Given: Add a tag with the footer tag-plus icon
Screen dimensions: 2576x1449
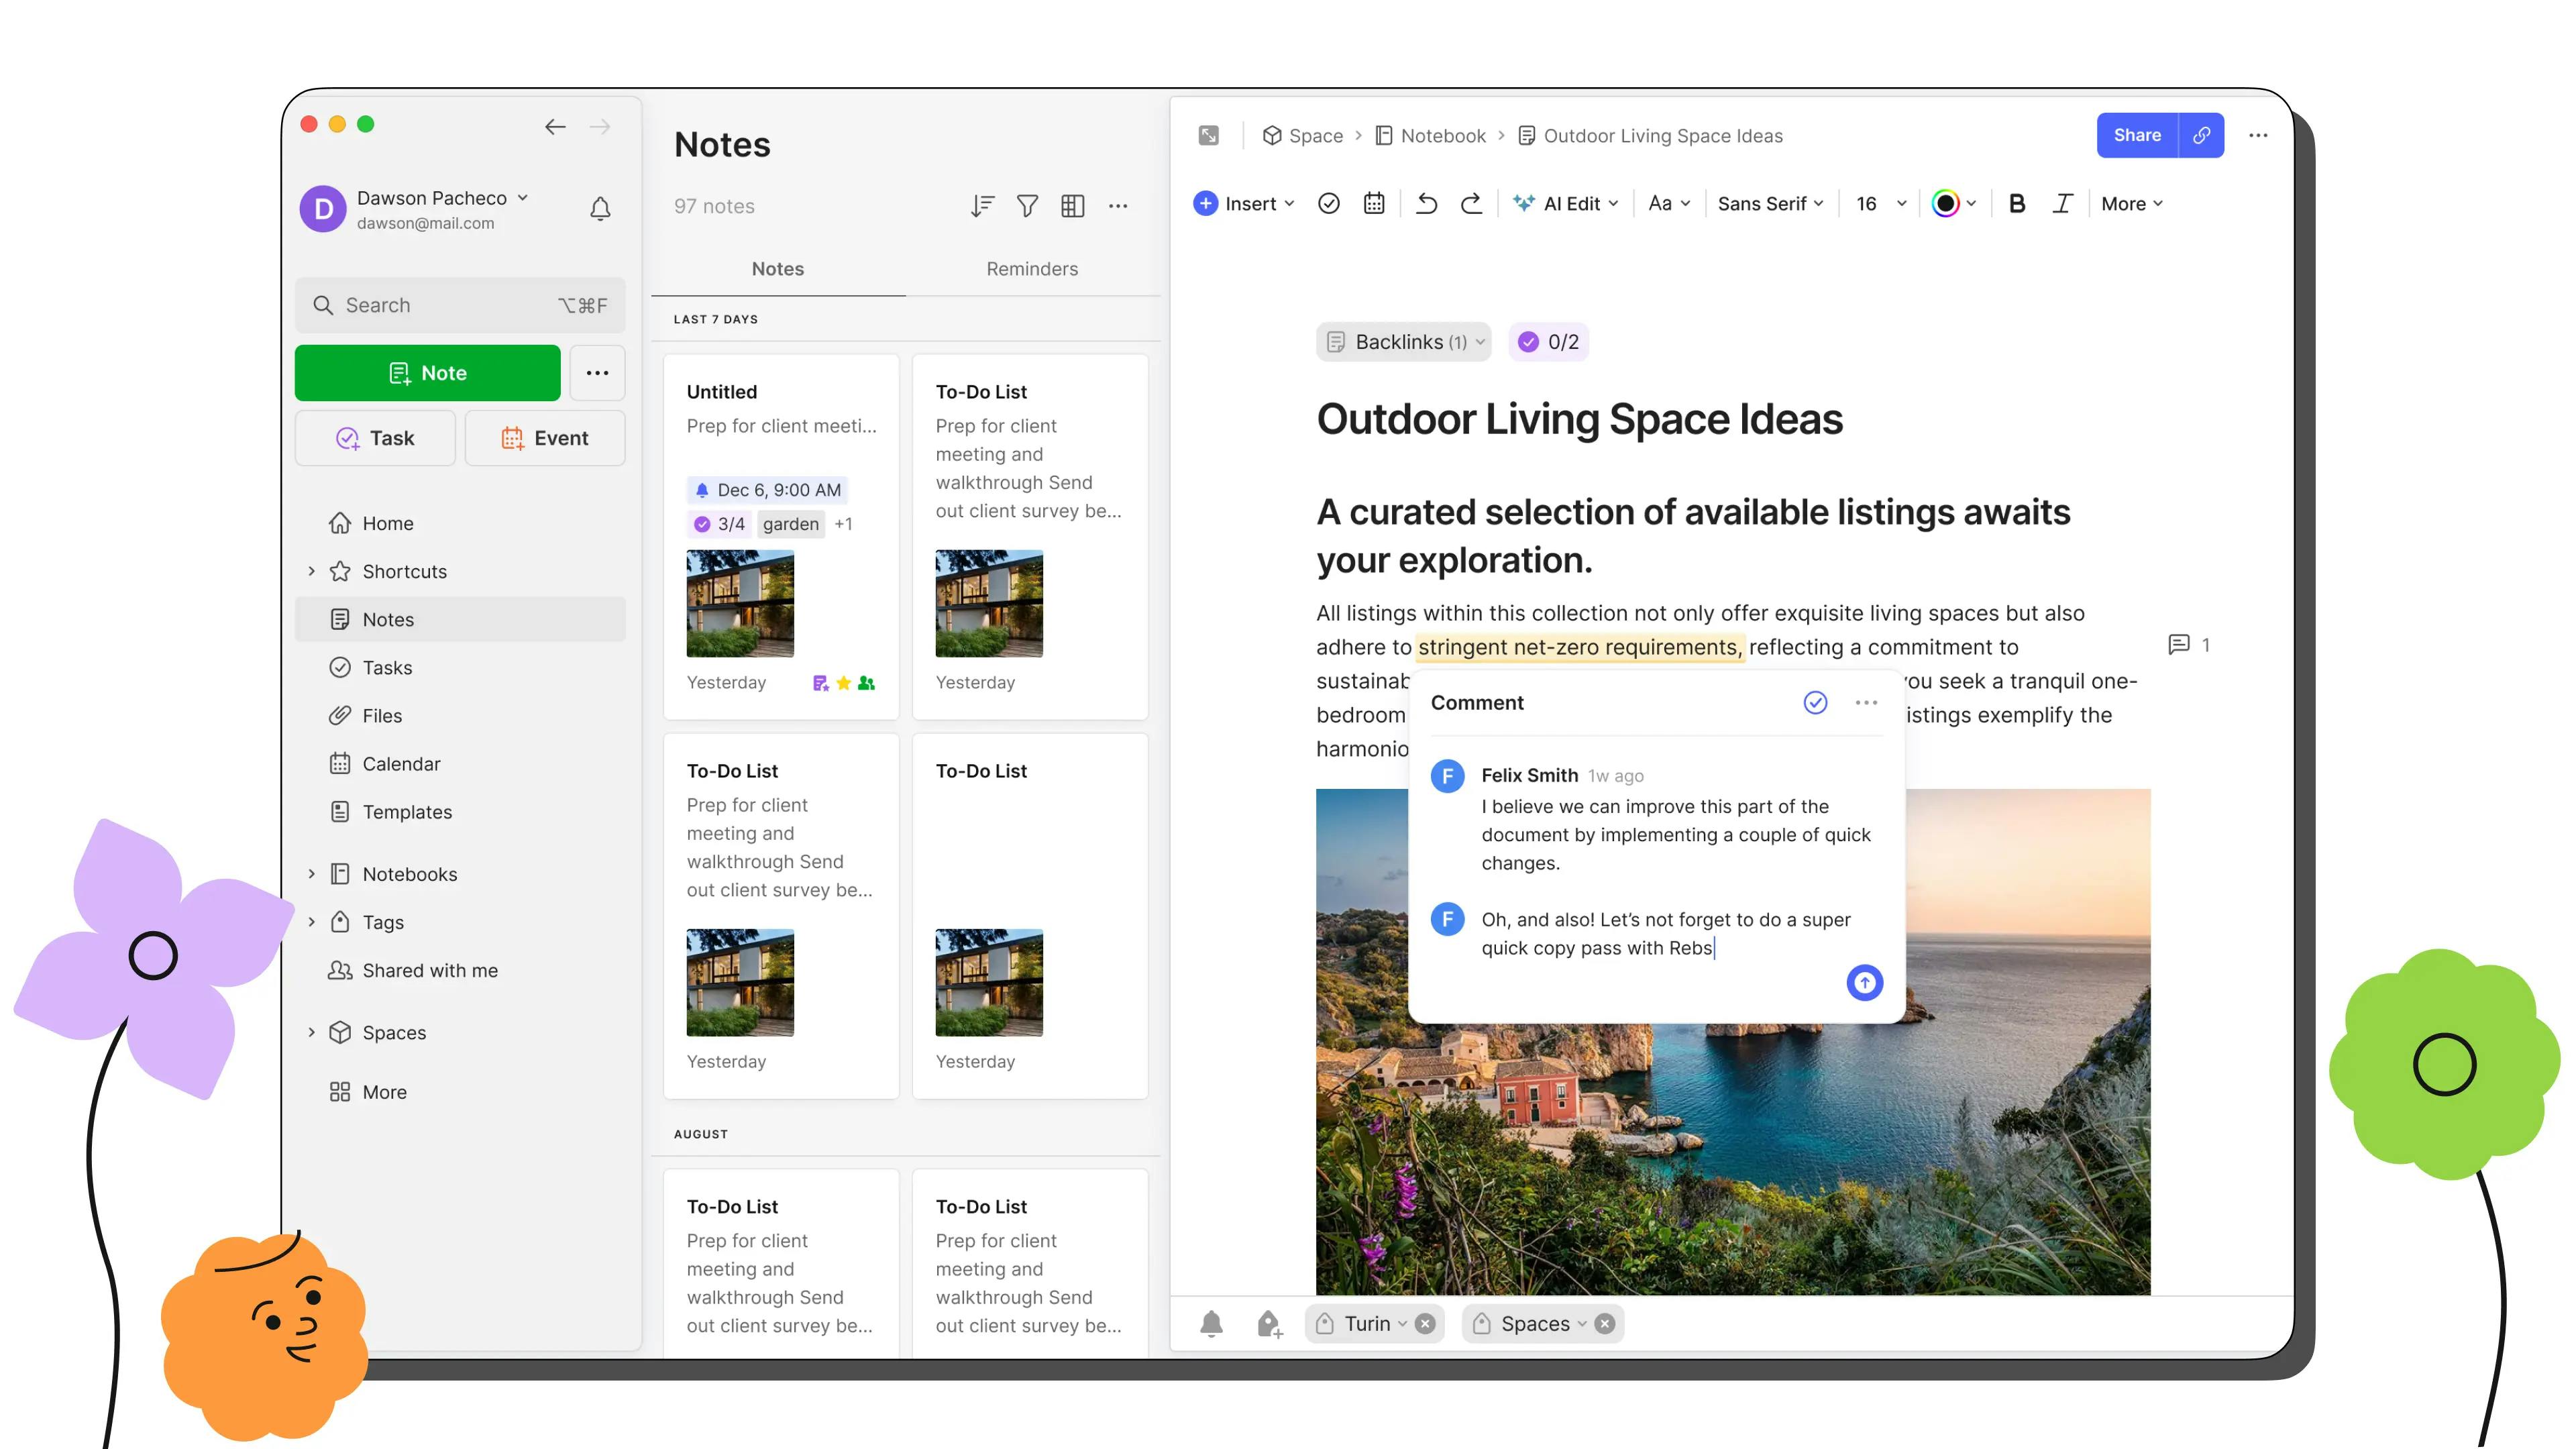Looking at the screenshot, I should click(x=1269, y=1324).
